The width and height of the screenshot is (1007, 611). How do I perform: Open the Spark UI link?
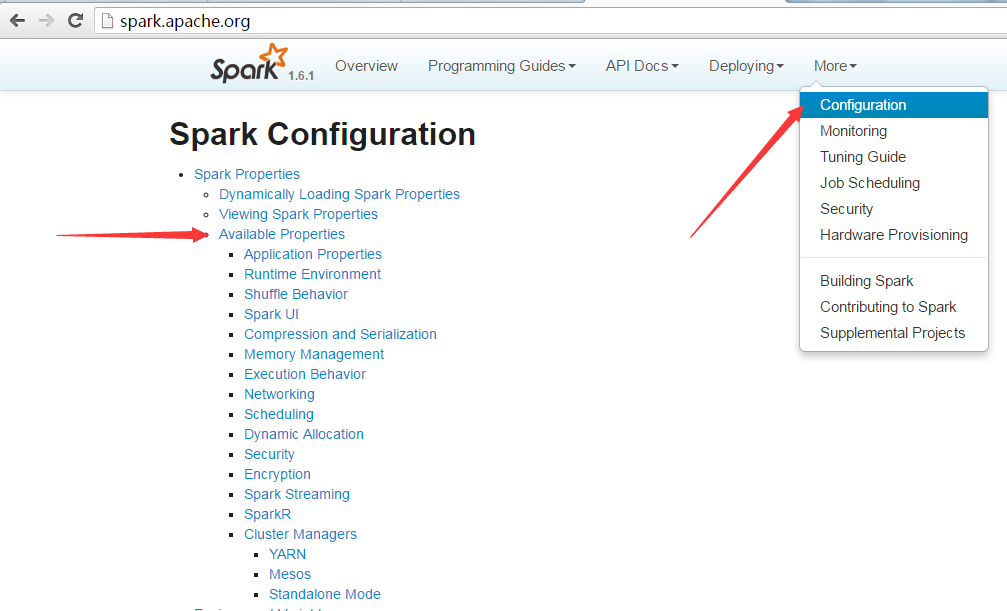[271, 314]
